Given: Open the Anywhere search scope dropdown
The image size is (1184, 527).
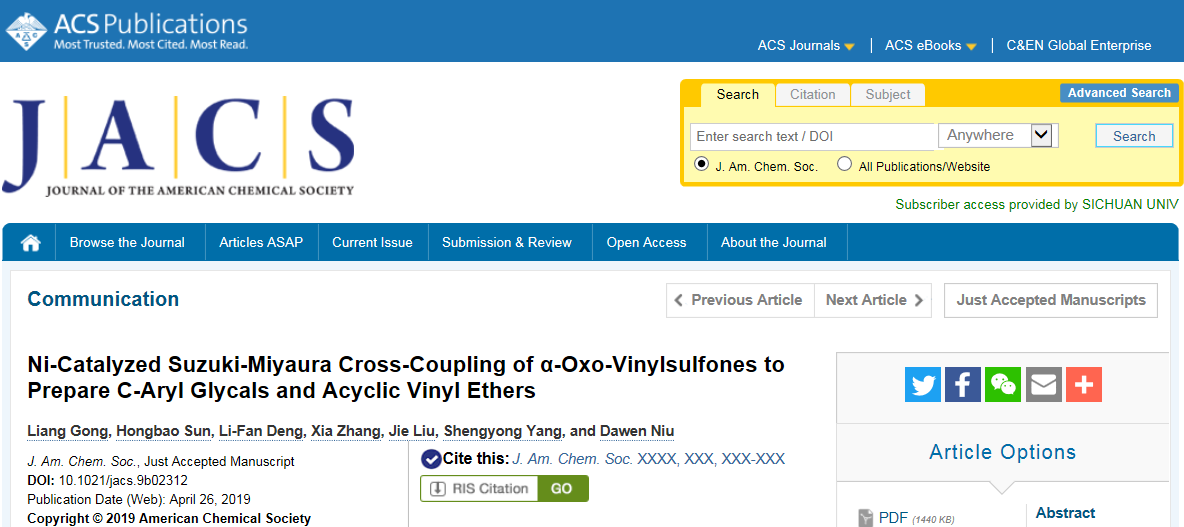Looking at the screenshot, I should click(x=998, y=136).
